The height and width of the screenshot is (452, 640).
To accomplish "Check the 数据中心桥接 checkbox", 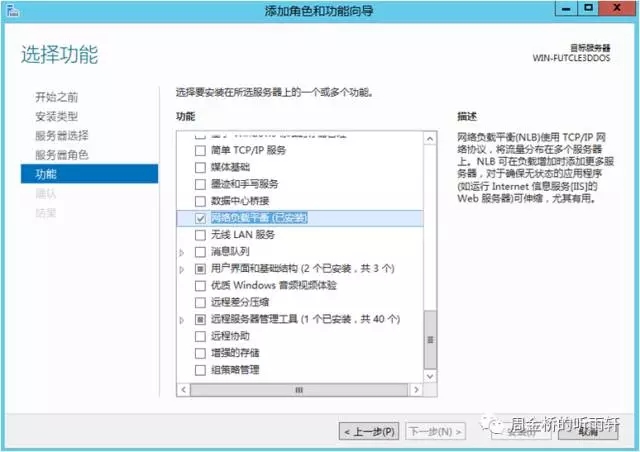I will pyautogui.click(x=200, y=201).
